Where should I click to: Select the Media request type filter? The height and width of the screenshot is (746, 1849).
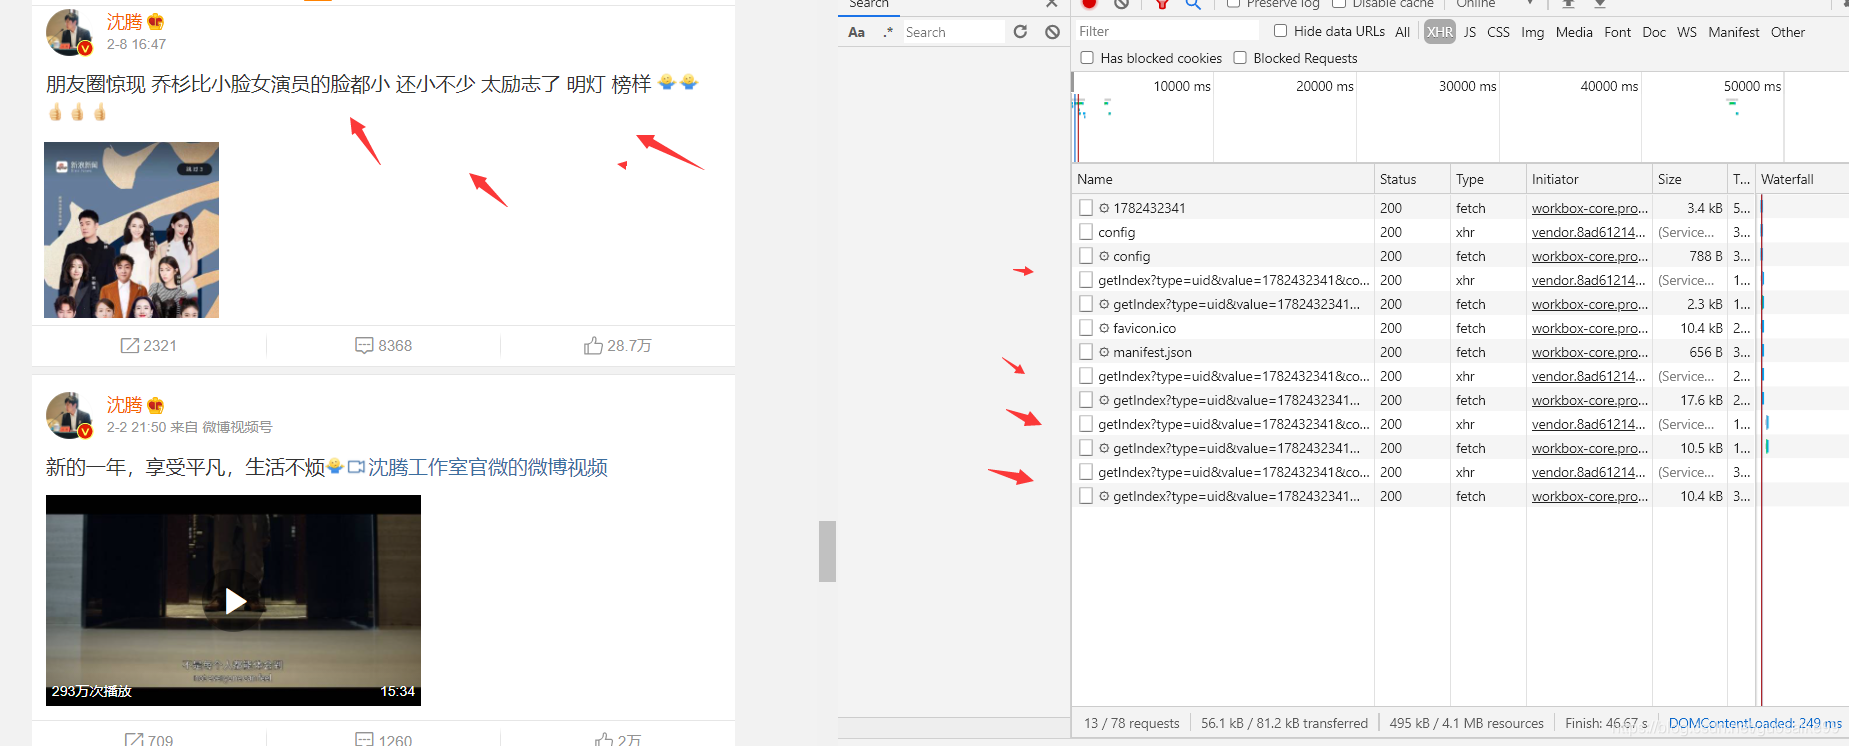[x=1574, y=32]
